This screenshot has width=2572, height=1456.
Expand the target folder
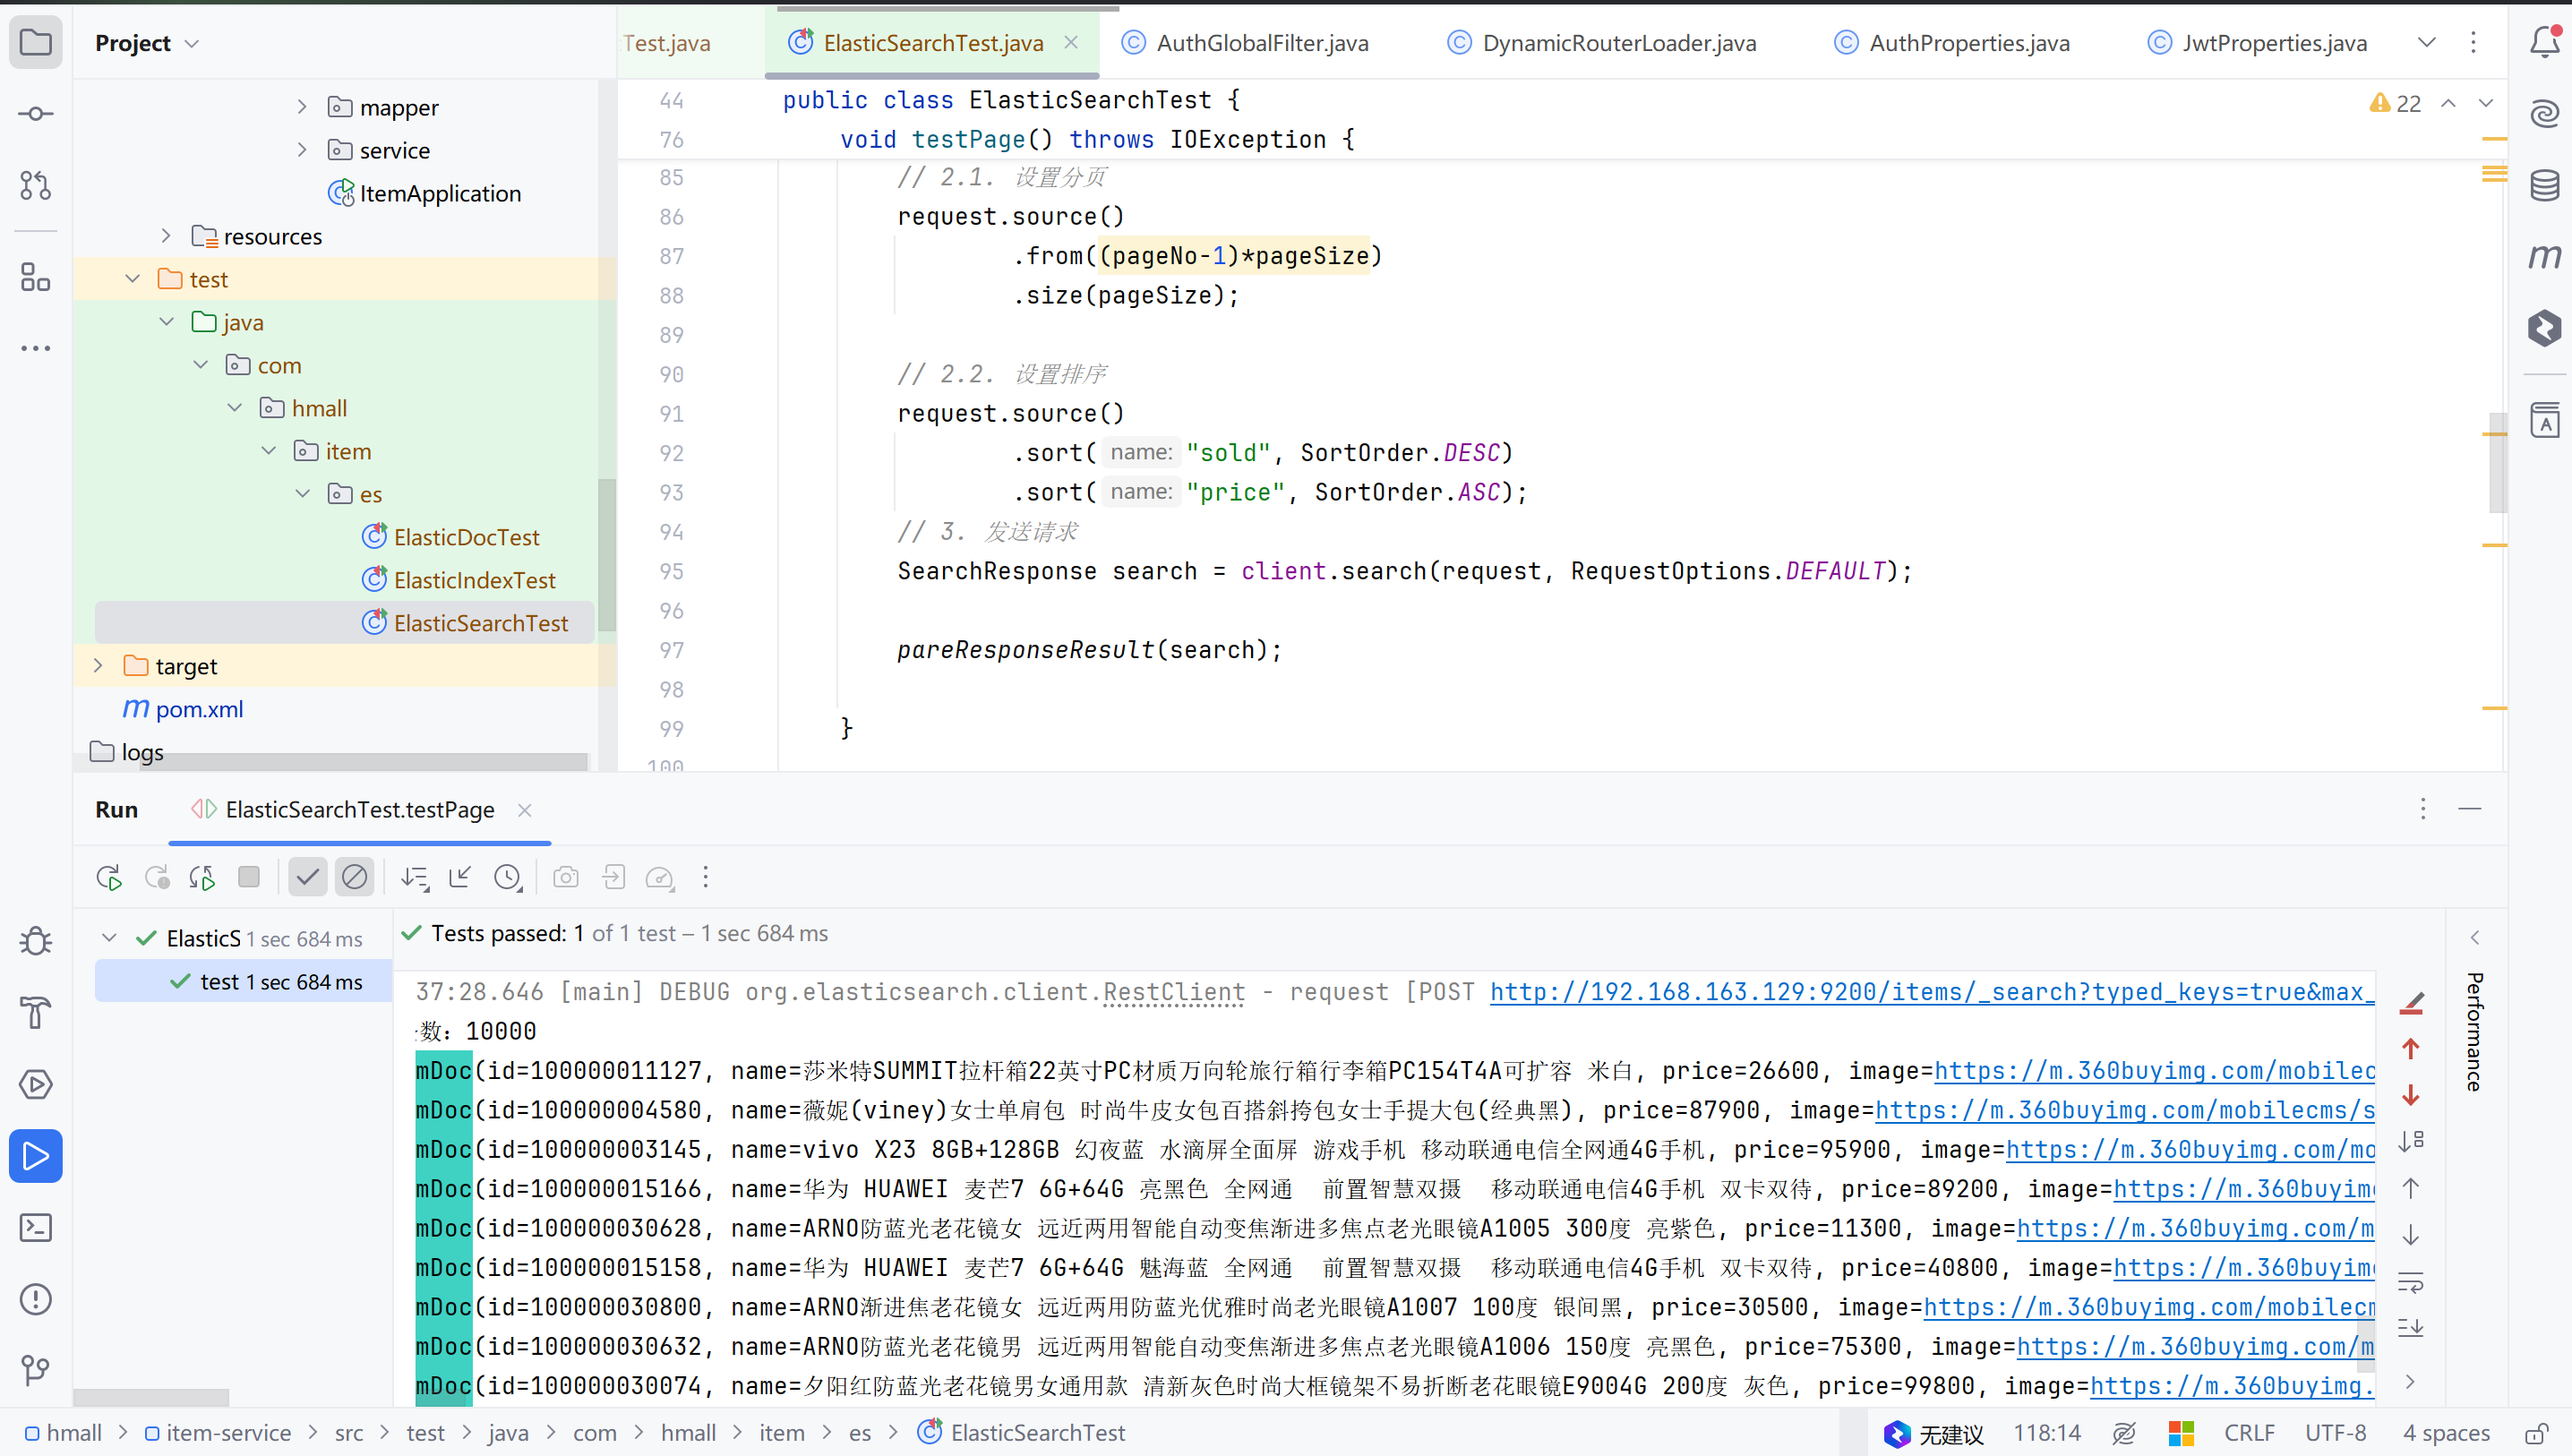pyautogui.click(x=98, y=666)
